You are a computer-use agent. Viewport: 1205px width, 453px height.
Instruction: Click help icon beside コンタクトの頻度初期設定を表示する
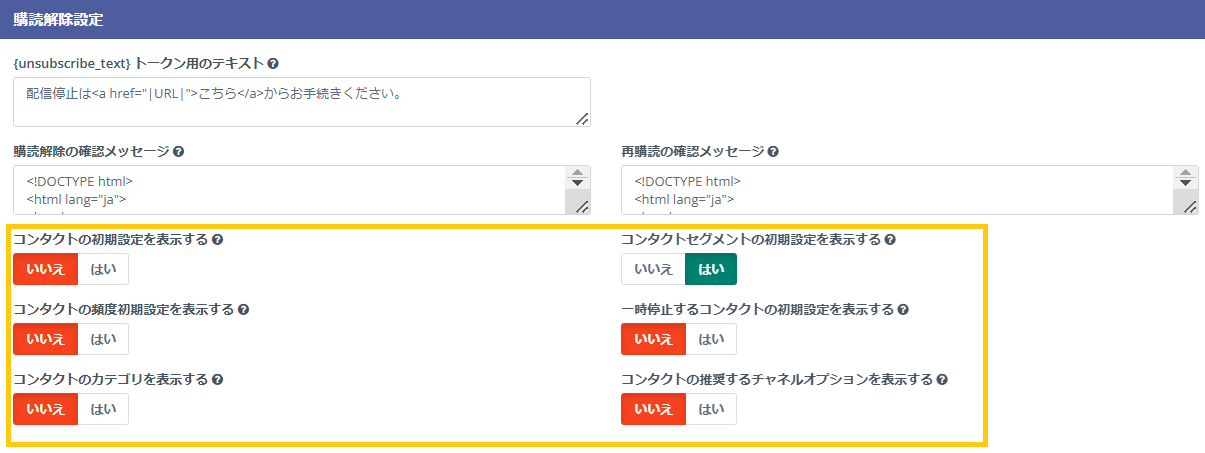243,310
